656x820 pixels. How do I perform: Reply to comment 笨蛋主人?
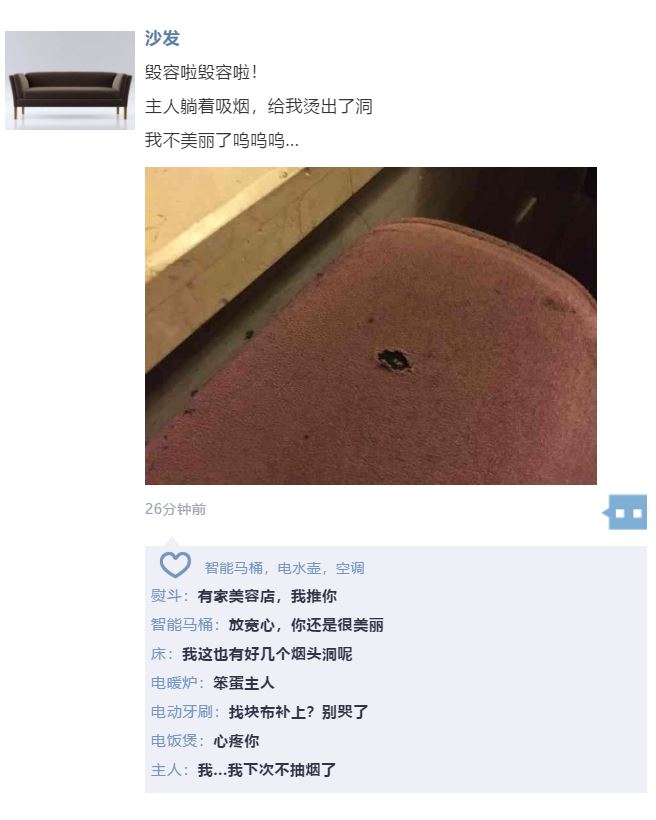tap(243, 682)
